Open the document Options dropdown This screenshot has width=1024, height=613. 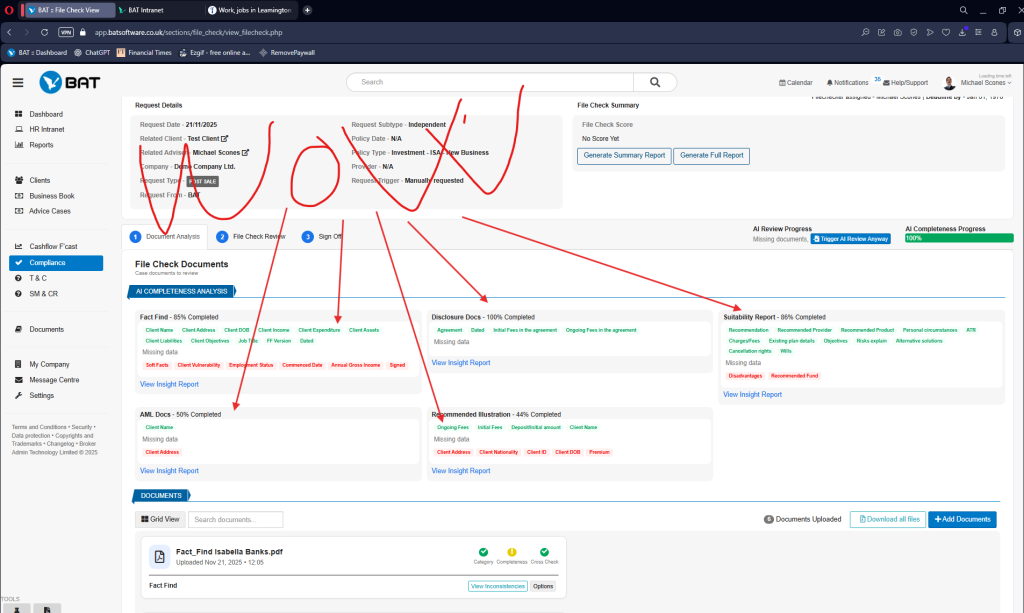(x=543, y=586)
